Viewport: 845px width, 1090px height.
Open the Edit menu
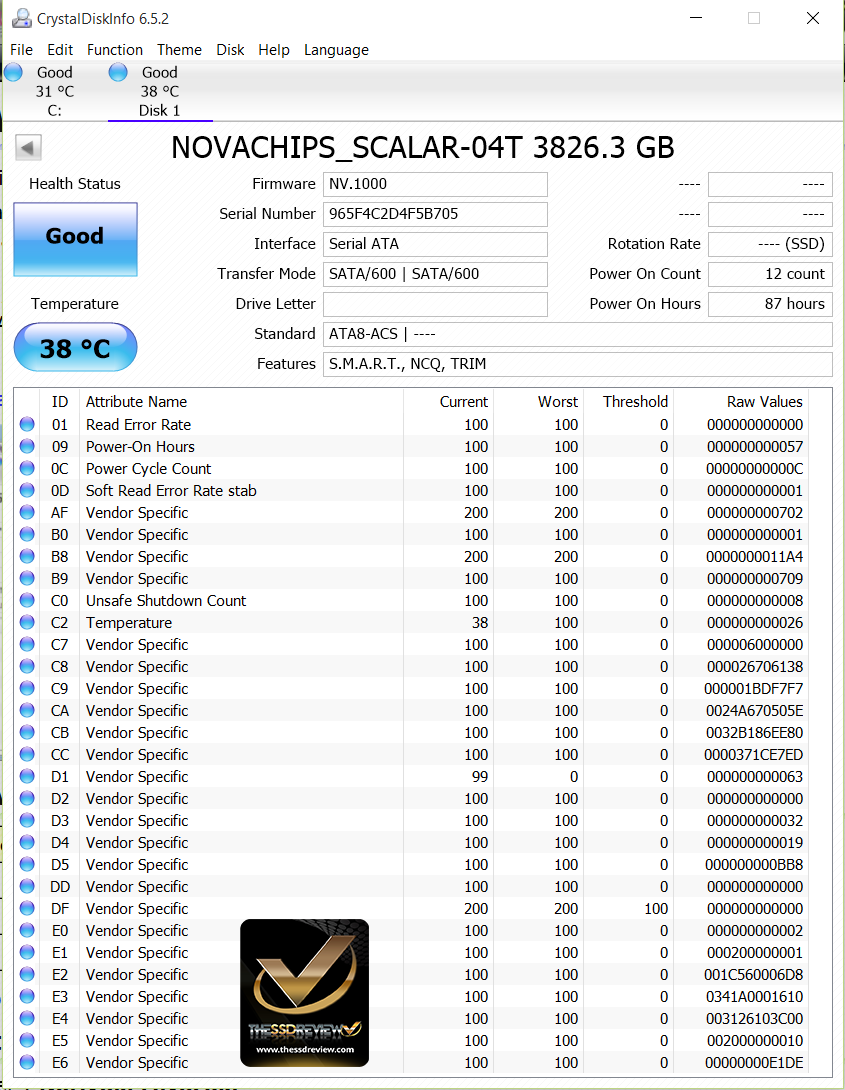pos(60,50)
